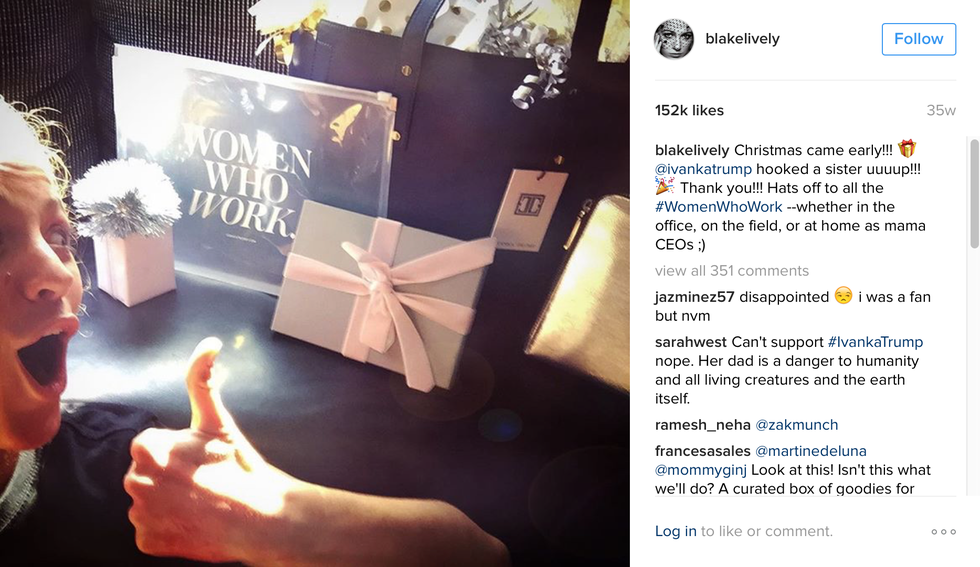Open the @martinedeluna mention

811,451
